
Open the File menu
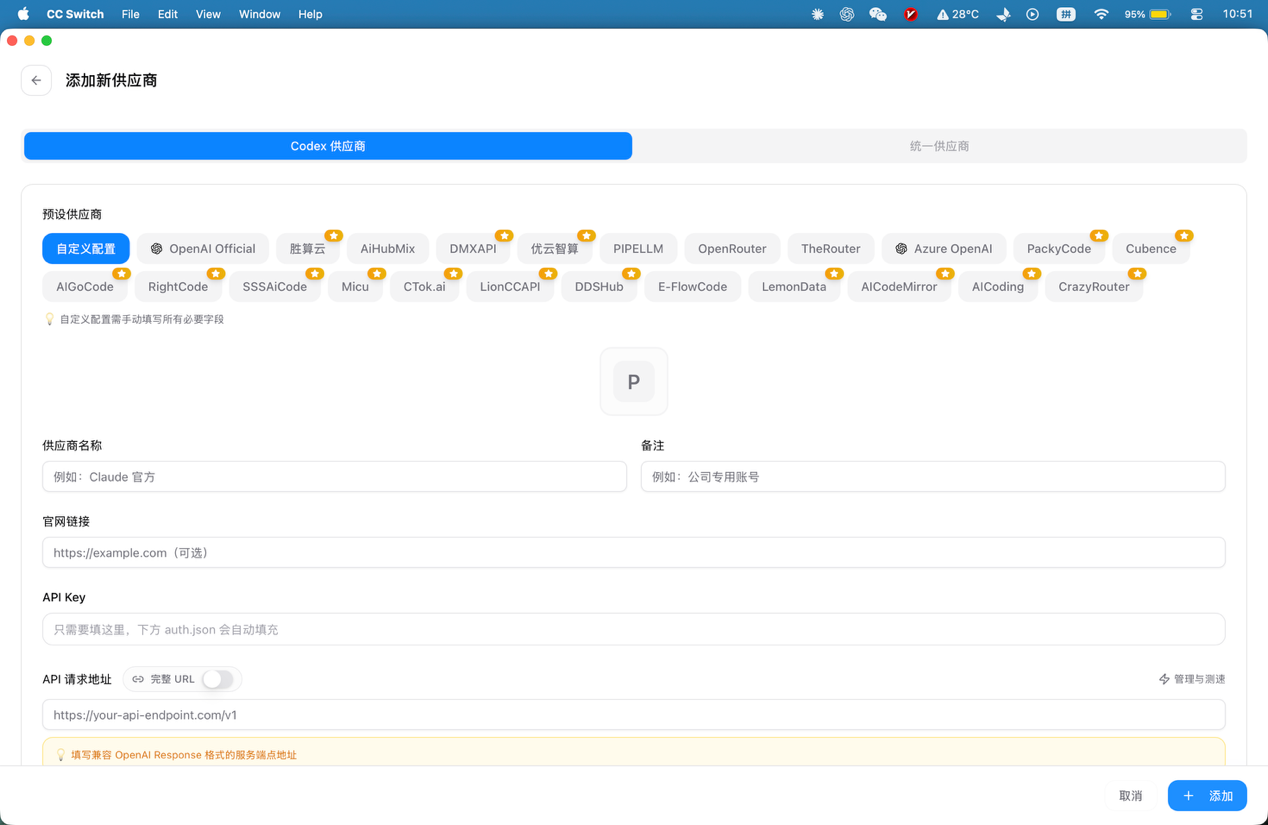[x=130, y=14]
